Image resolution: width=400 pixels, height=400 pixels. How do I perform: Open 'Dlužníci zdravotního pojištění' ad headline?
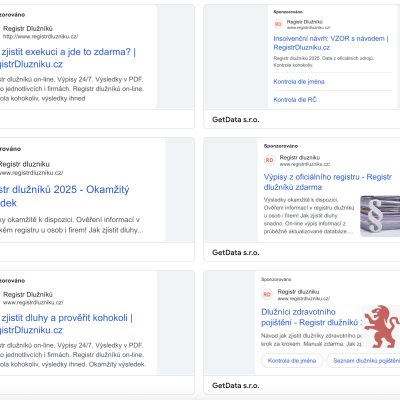point(311,317)
